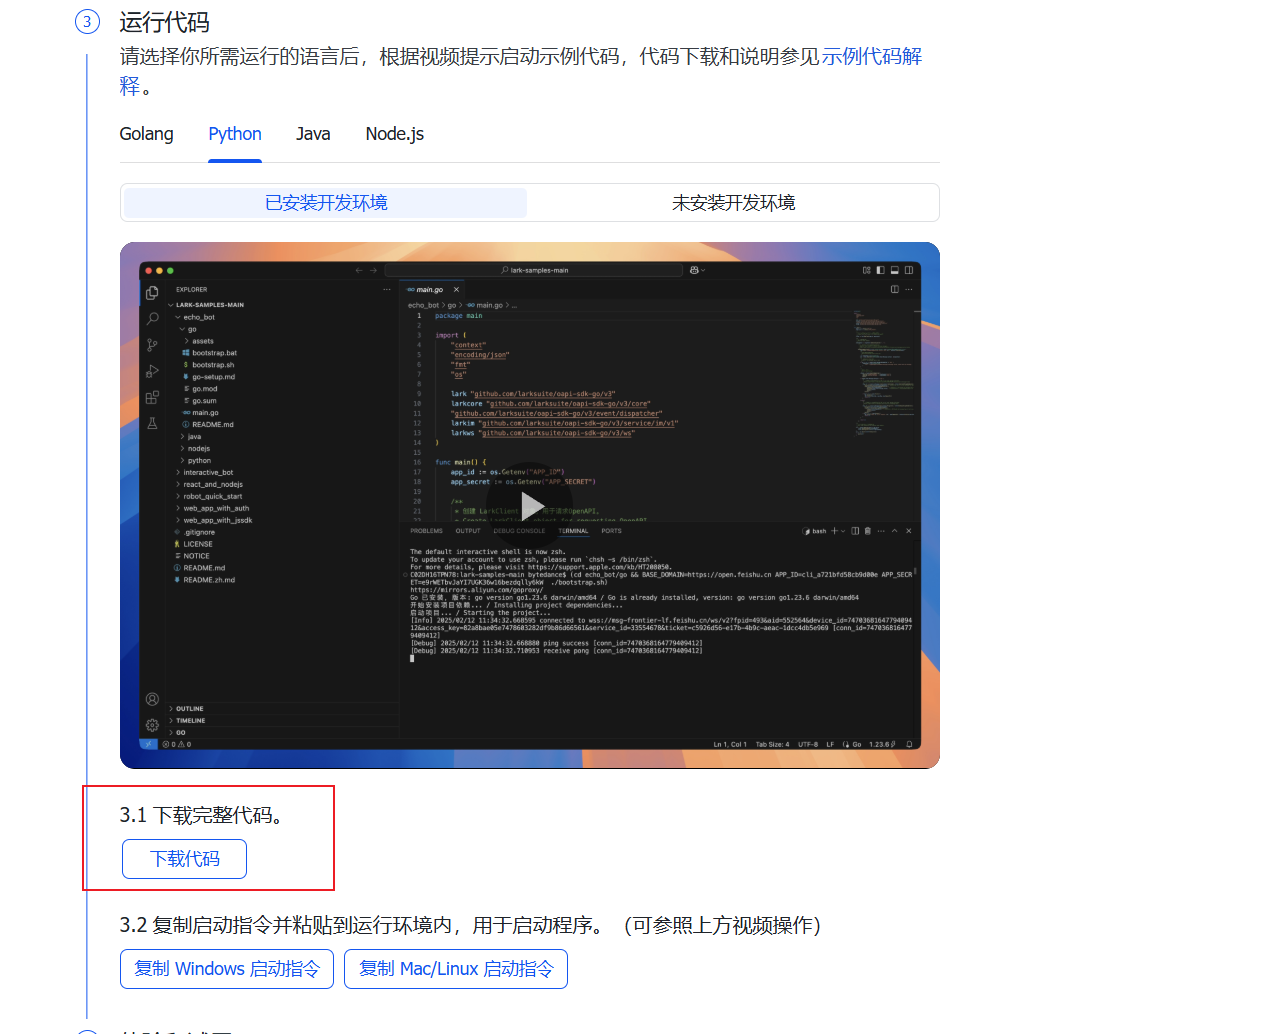1287x1034 pixels.
Task: Click Source Control icon in video's activity bar
Action: pyautogui.click(x=152, y=345)
